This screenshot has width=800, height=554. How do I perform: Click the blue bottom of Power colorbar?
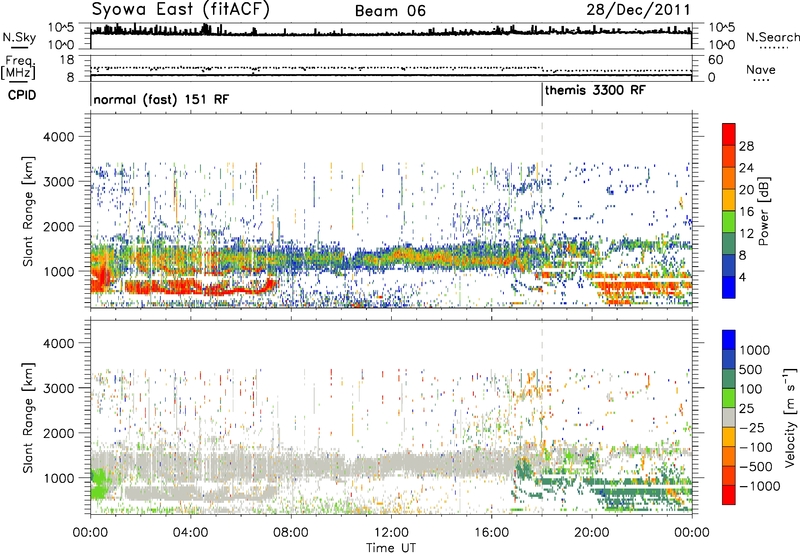(729, 287)
